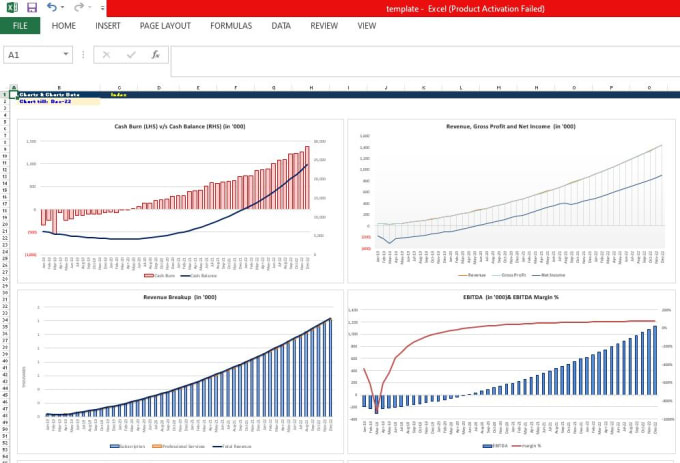This screenshot has width=680, height=463.
Task: Open the FORMULAS tab
Action: click(231, 26)
